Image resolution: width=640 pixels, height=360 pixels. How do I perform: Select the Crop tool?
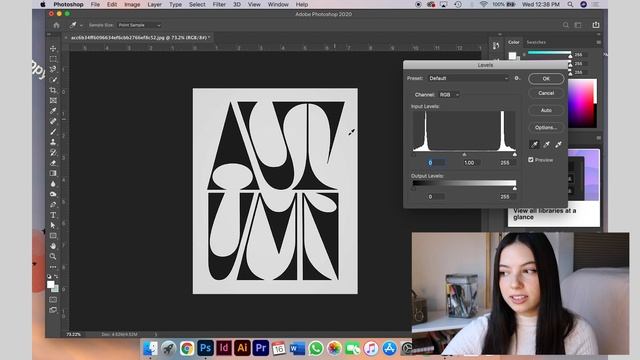pos(53,90)
